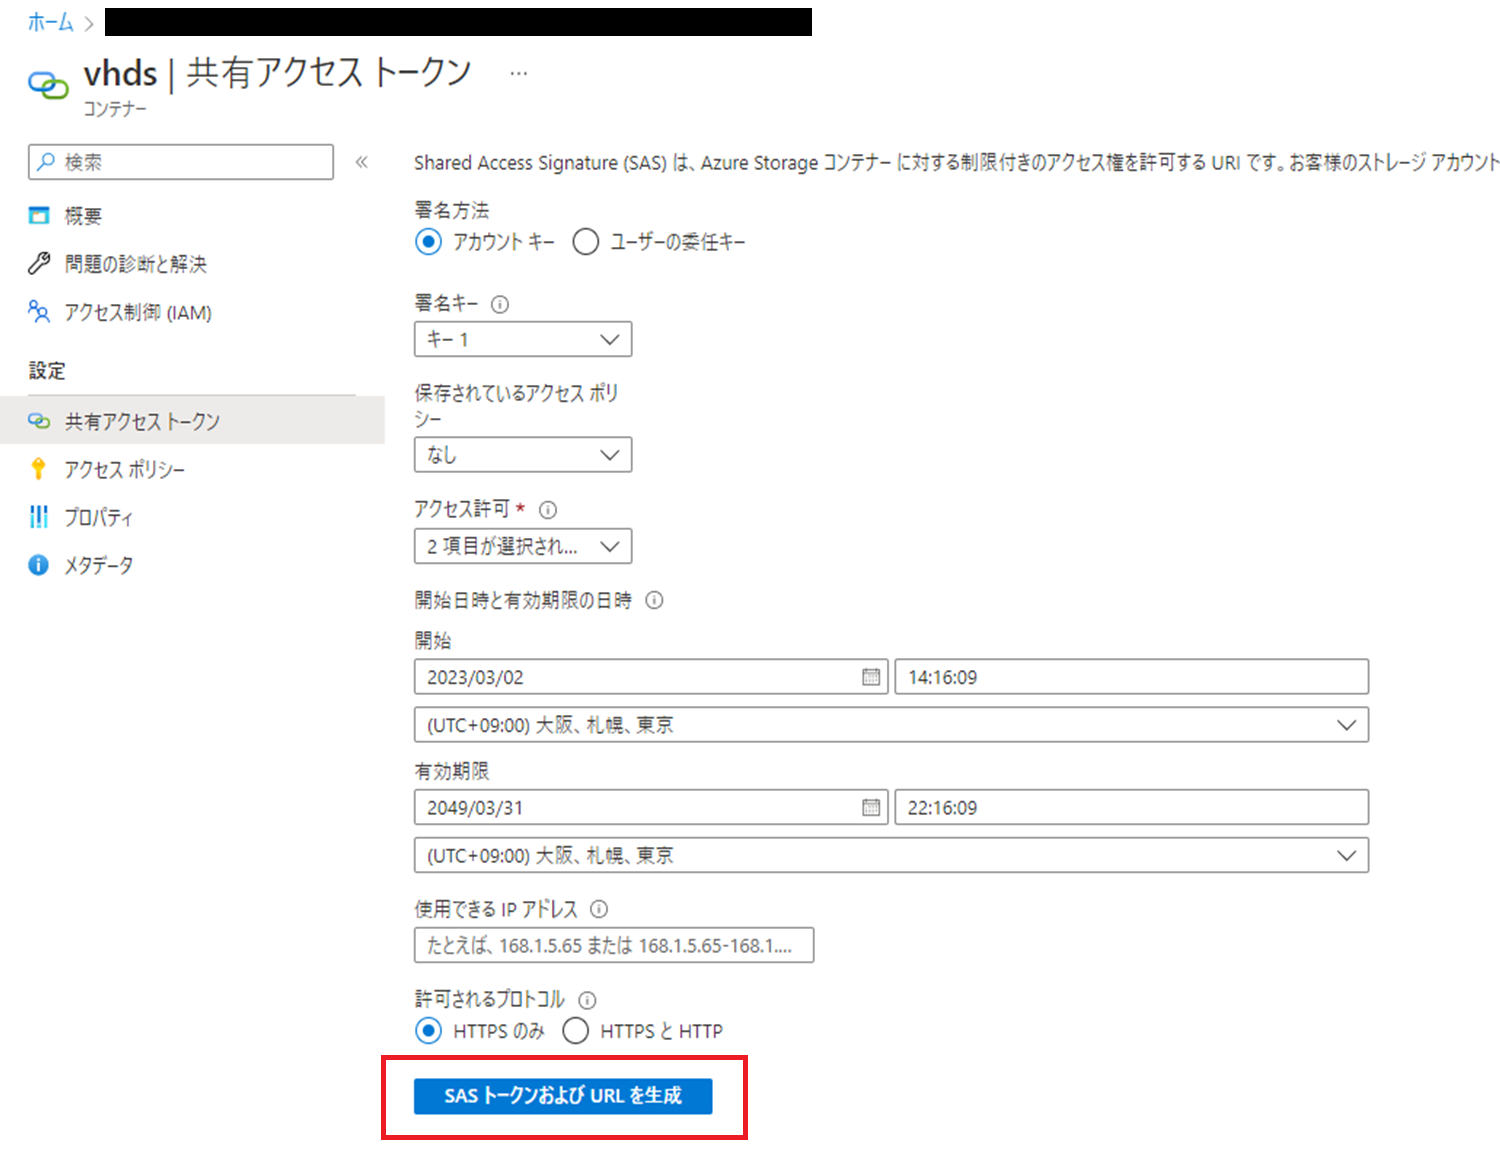Open the calendar picker for 開始 date
This screenshot has height=1172, width=1500.
(871, 677)
